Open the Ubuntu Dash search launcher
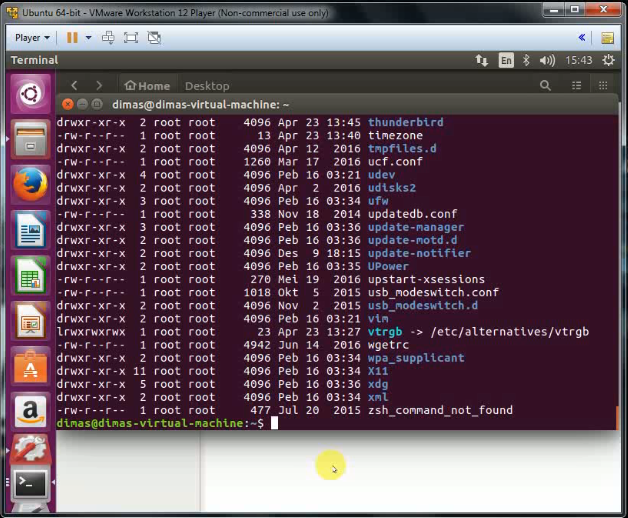 (31, 95)
